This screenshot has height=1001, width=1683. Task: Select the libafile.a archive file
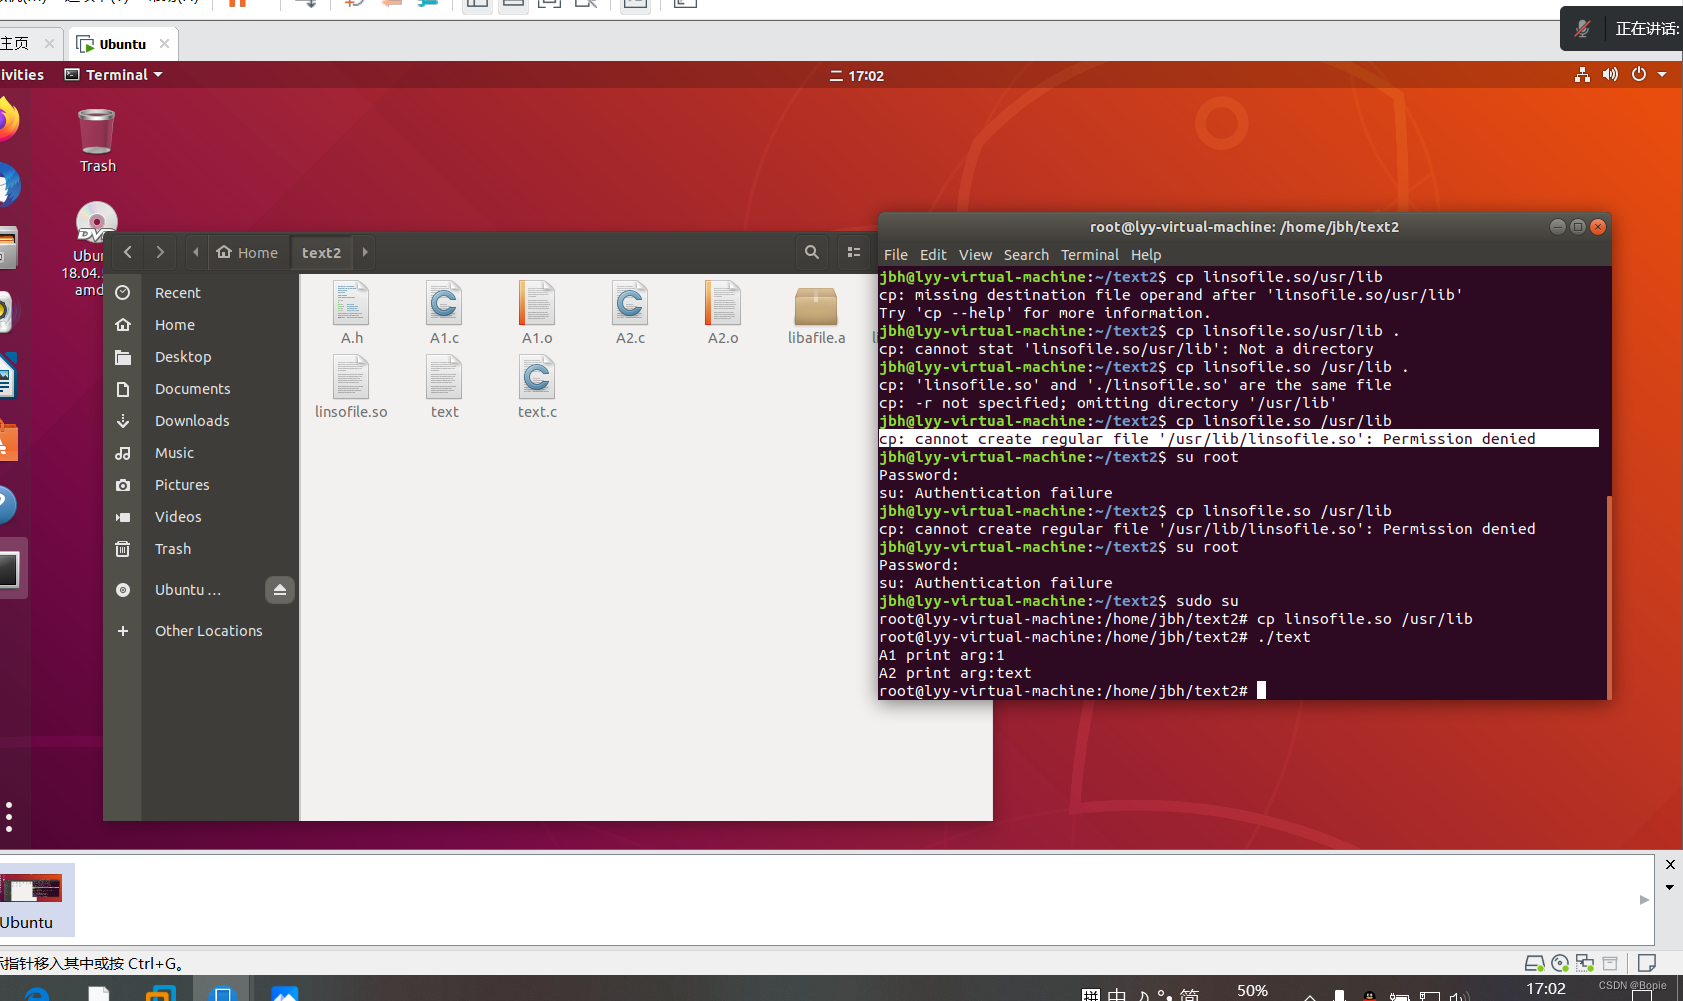(816, 315)
